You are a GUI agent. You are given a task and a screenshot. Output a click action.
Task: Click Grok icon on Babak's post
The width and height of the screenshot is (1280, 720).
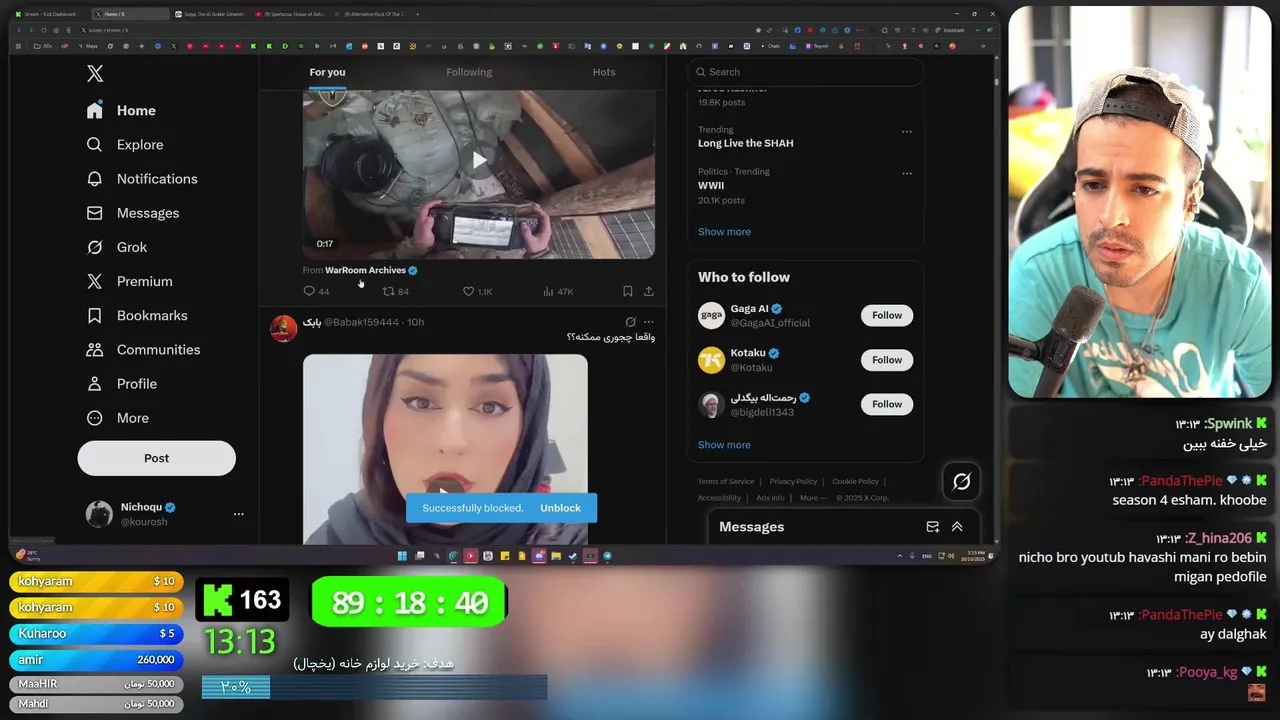click(x=630, y=322)
